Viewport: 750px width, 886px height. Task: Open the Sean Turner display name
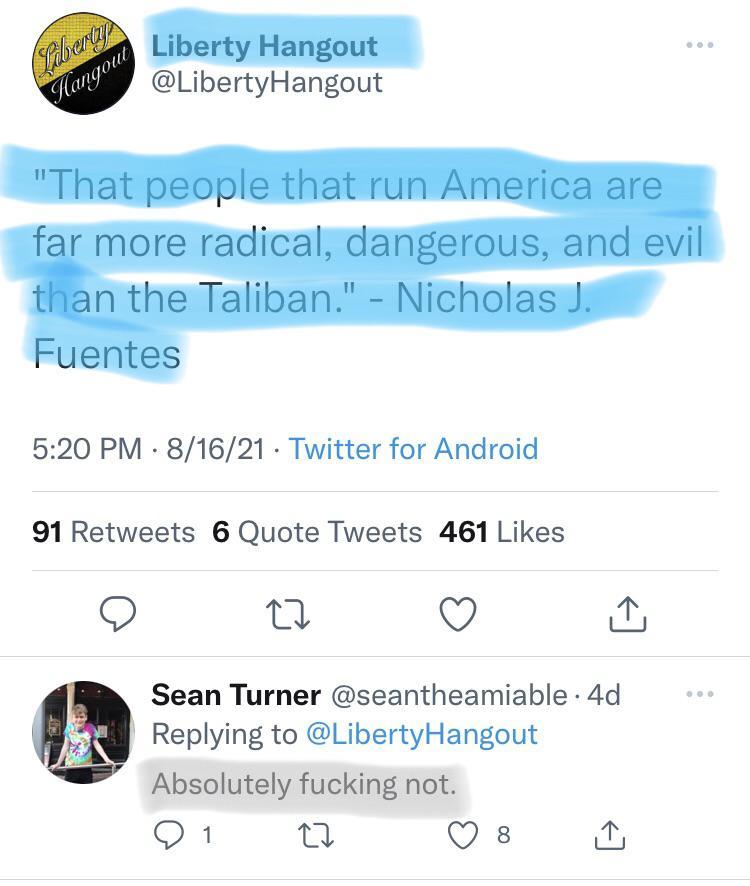(236, 695)
